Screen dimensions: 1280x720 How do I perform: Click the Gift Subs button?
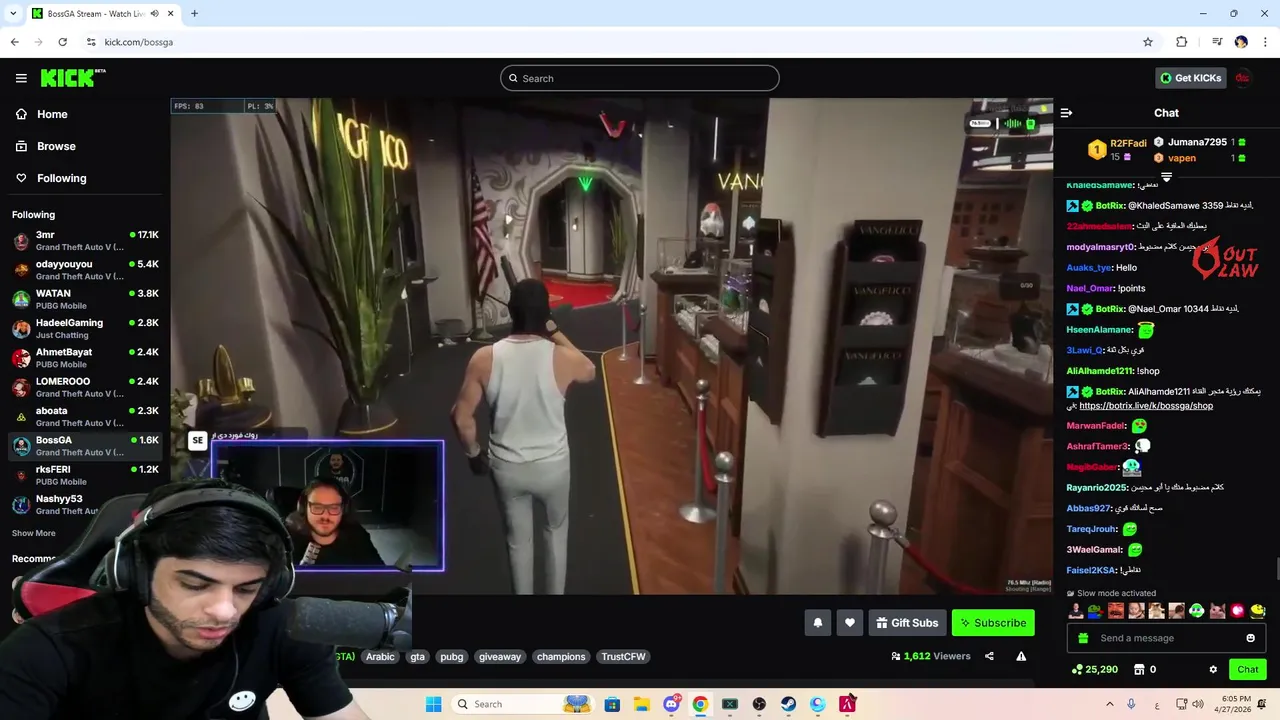point(907,623)
